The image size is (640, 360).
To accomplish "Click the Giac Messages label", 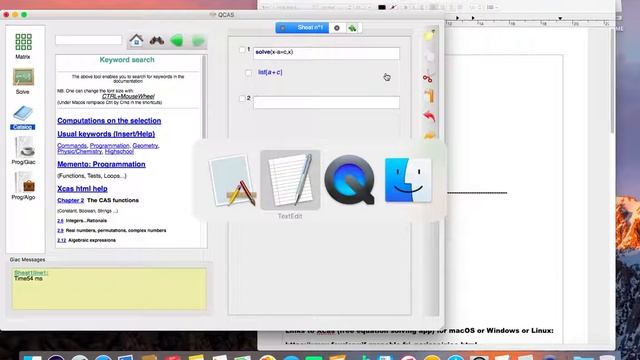I will click(x=27, y=260).
